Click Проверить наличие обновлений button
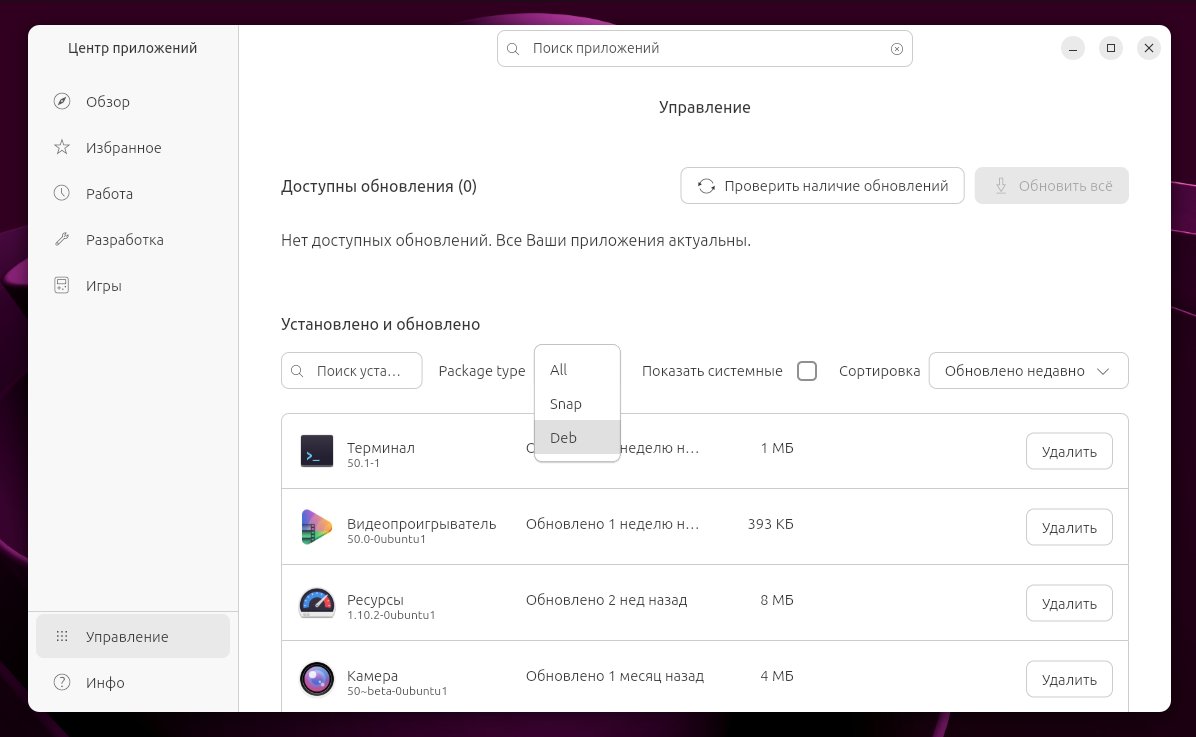The height and width of the screenshot is (737, 1196). pyautogui.click(x=822, y=185)
